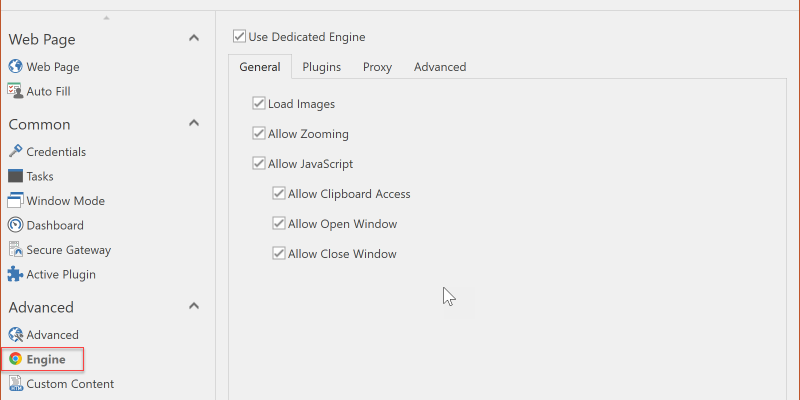800x400 pixels.
Task: Collapse the Advanced section chevron
Action: tap(194, 307)
